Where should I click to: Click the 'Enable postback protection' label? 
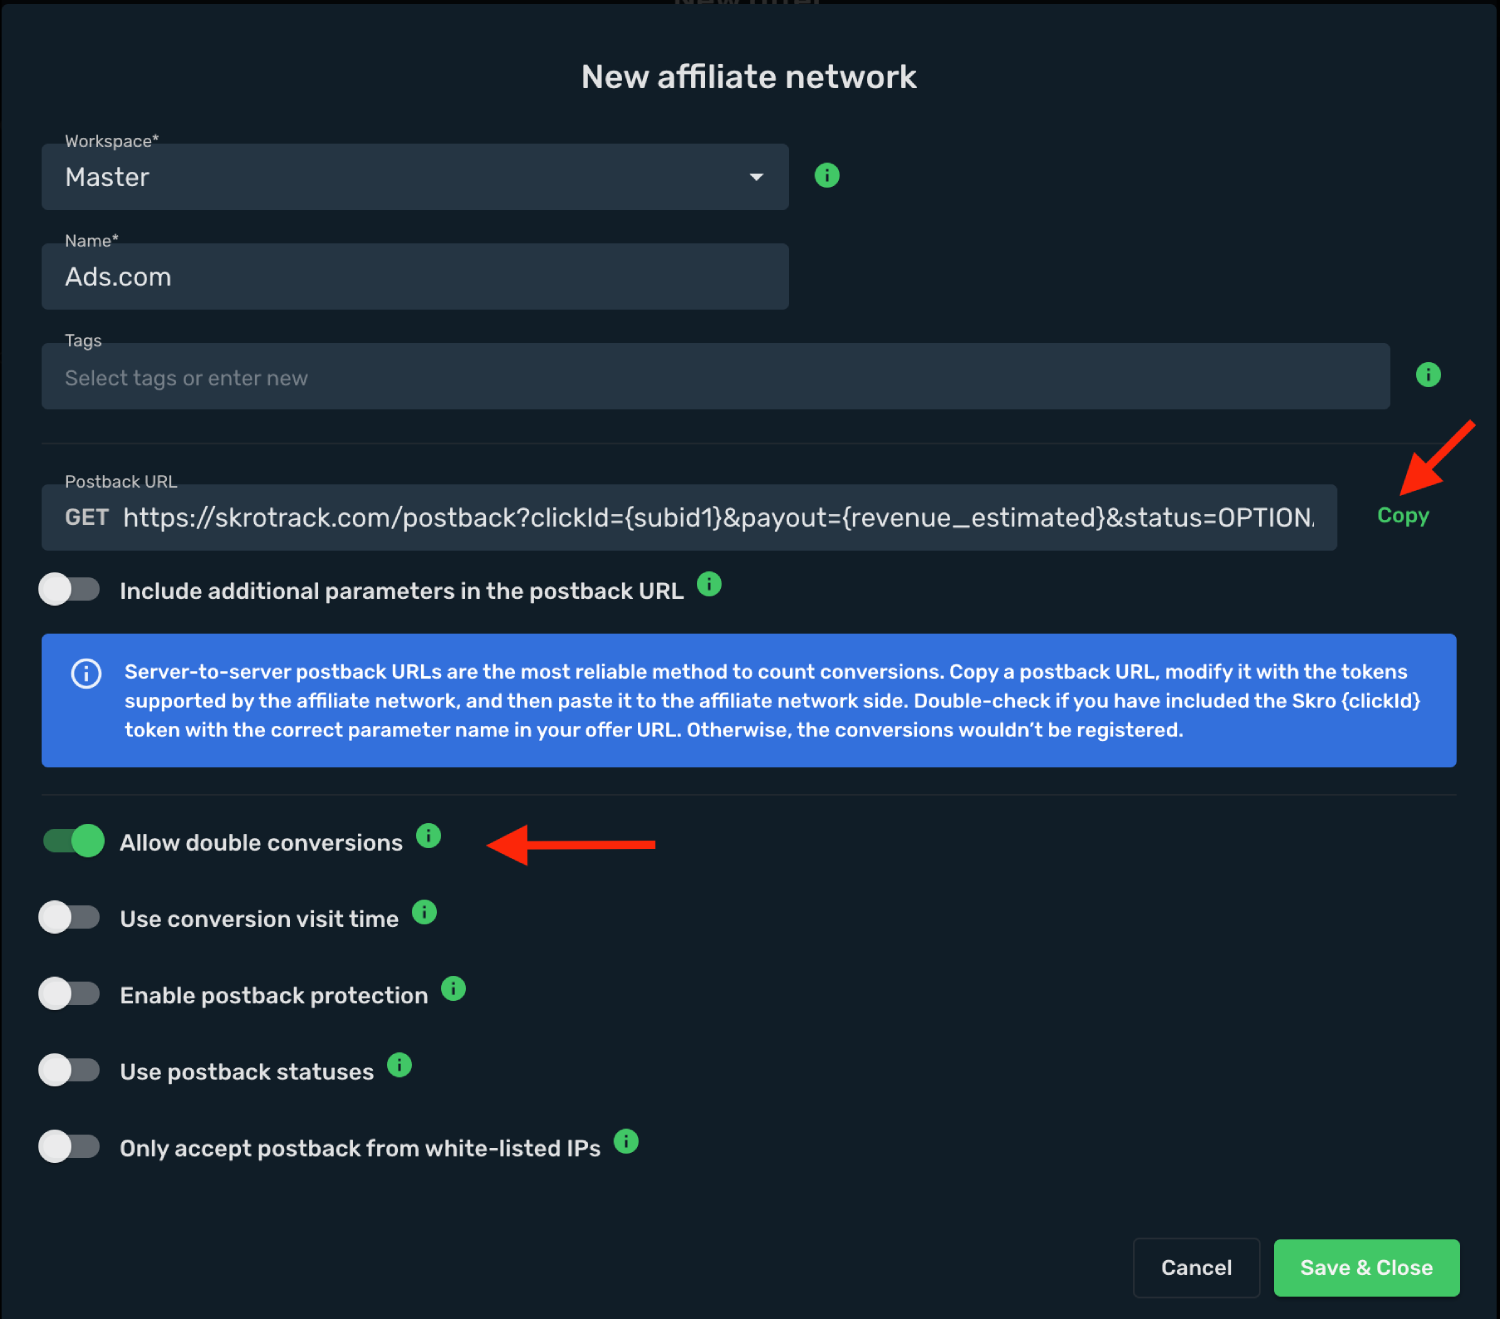pos(274,996)
